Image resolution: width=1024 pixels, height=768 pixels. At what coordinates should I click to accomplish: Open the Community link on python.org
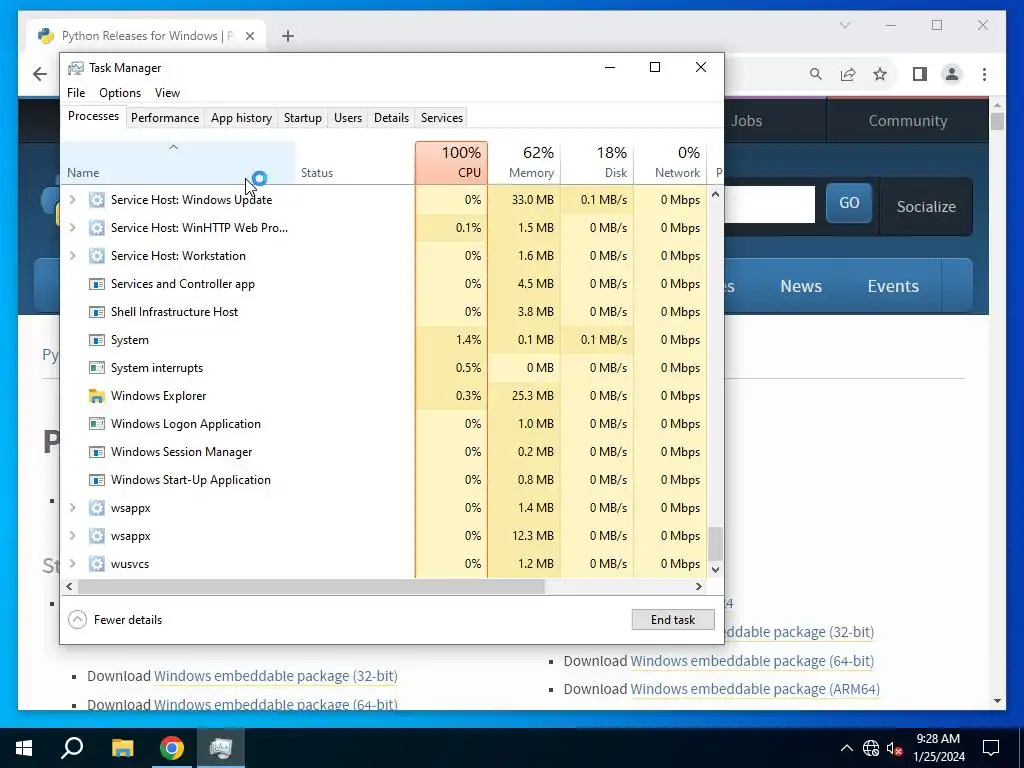pyautogui.click(x=908, y=121)
